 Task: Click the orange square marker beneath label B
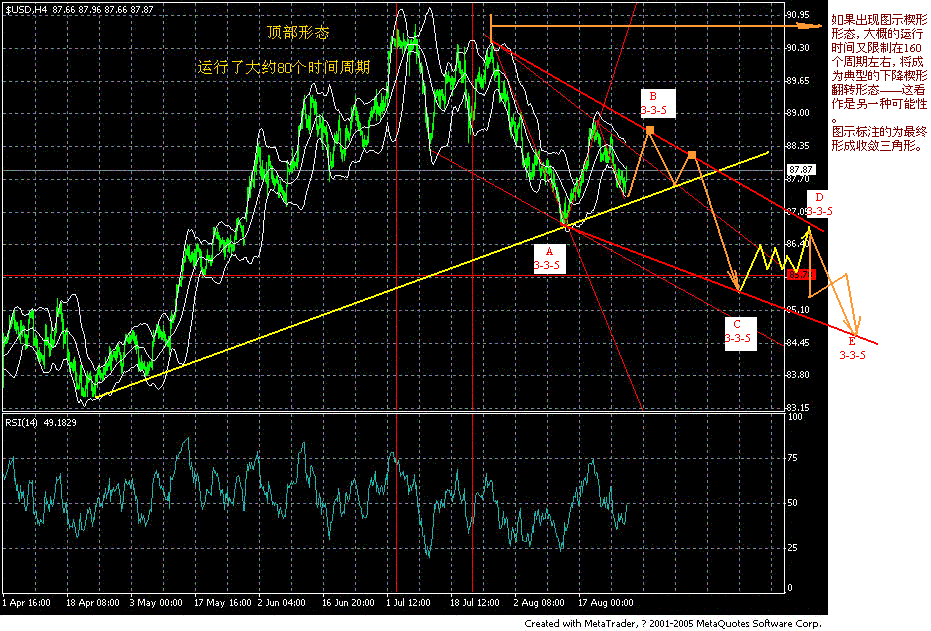click(650, 129)
